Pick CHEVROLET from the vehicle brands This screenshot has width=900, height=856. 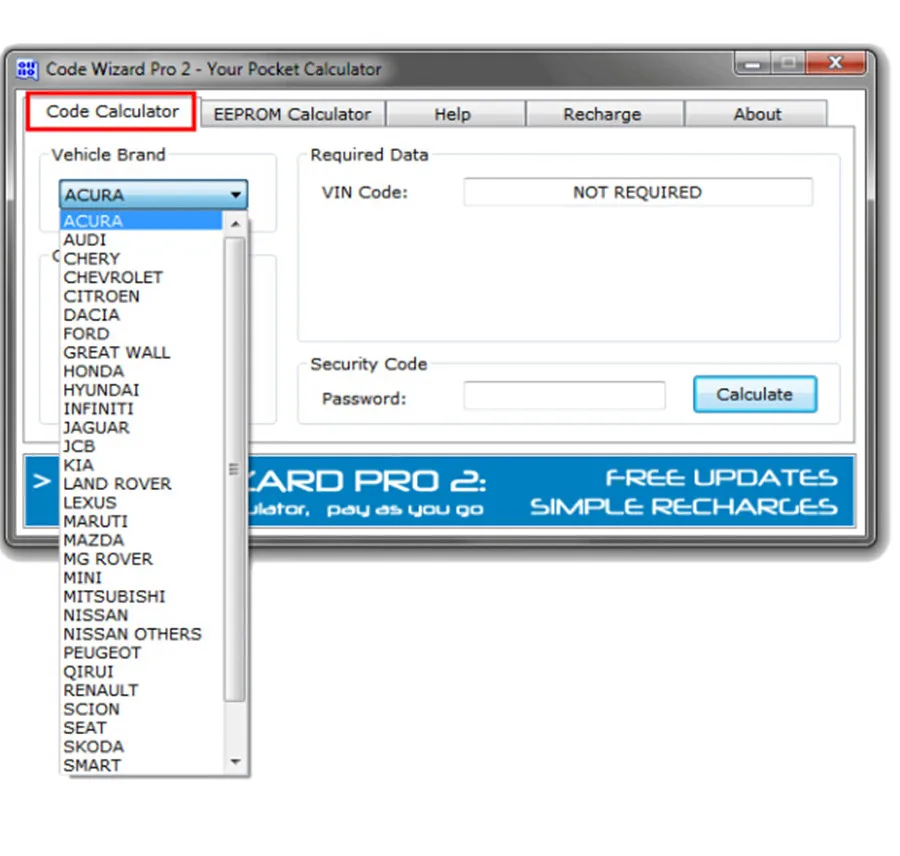tap(142, 277)
